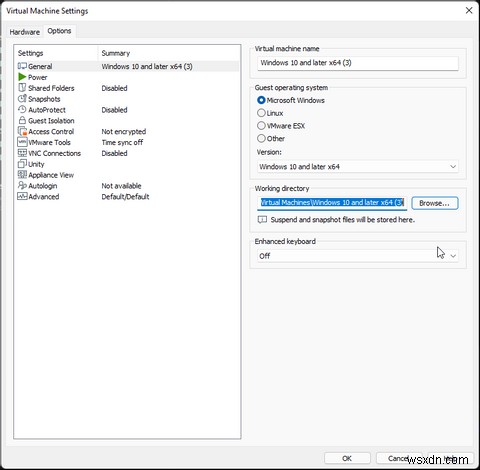The height and width of the screenshot is (470, 480).
Task: Click 'Time sync off' summary text
Action: pos(122,142)
